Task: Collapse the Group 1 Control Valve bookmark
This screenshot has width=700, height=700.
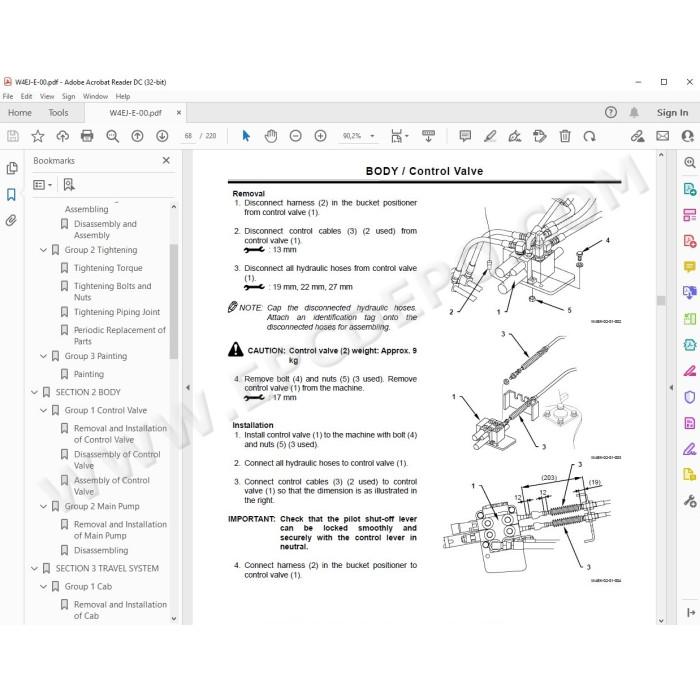Action: click(43, 410)
